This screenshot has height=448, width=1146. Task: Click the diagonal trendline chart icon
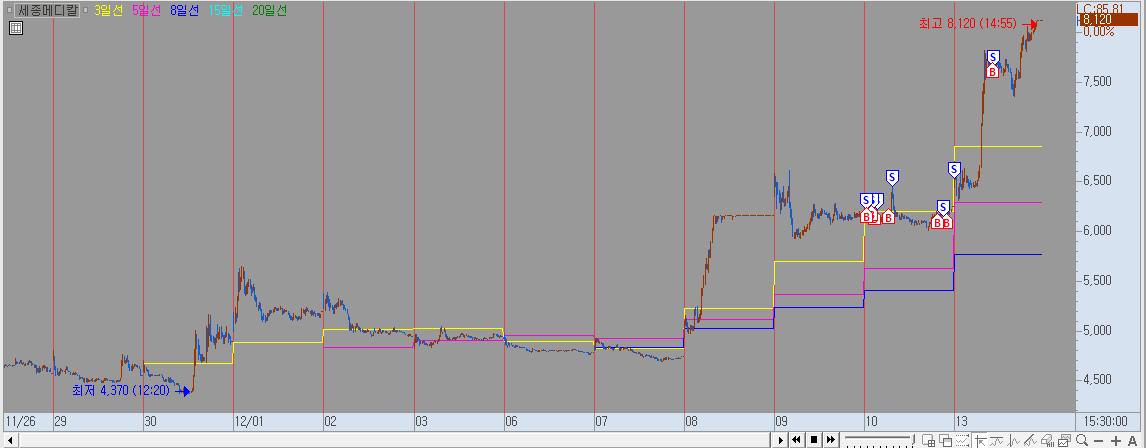(1030, 440)
